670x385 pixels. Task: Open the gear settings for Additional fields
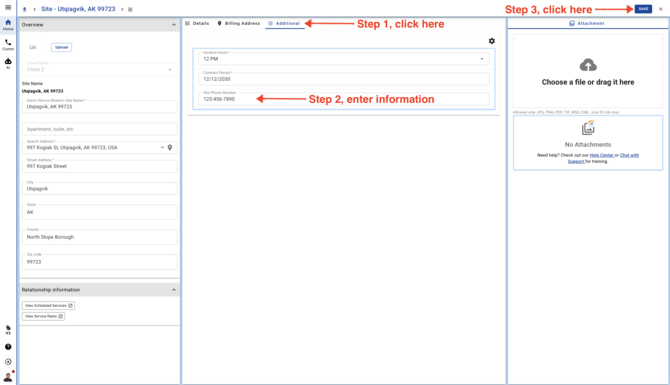491,41
